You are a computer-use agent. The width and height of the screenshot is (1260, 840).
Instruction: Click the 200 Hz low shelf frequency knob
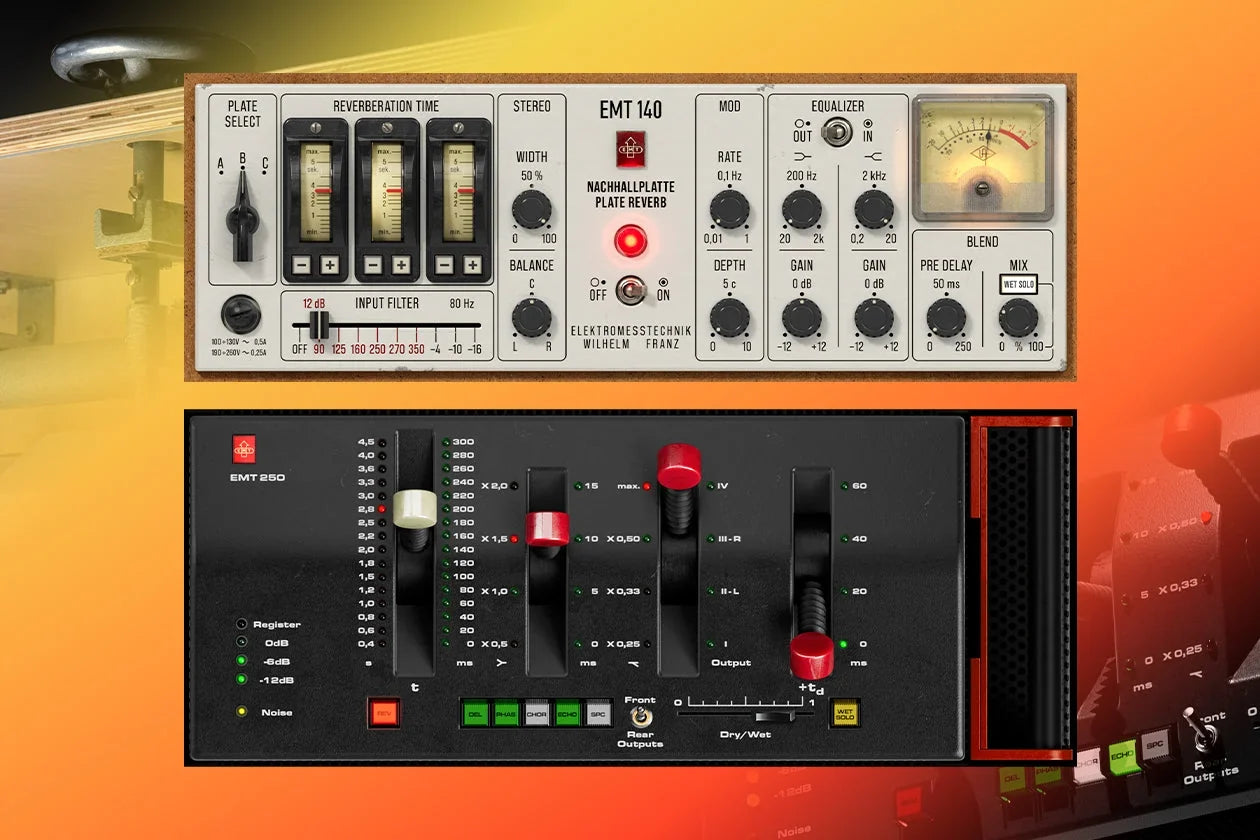(801, 210)
